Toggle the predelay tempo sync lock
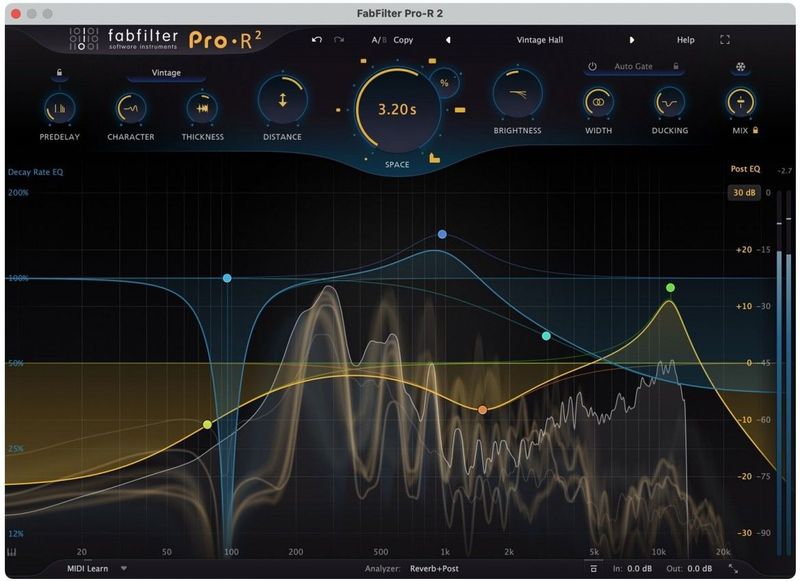Screen dimensions: 800x581 click(x=59, y=73)
